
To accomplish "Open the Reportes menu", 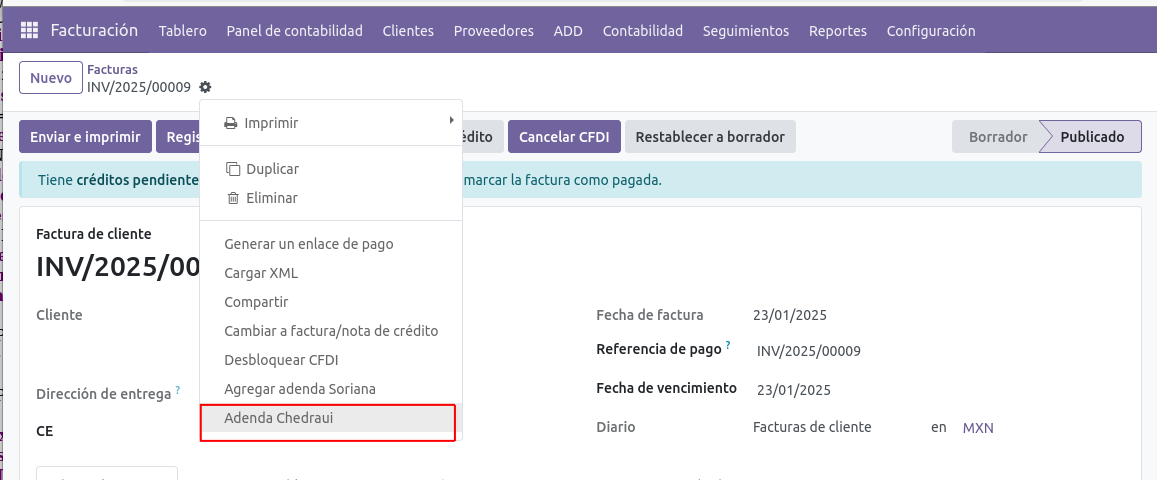I will [837, 31].
